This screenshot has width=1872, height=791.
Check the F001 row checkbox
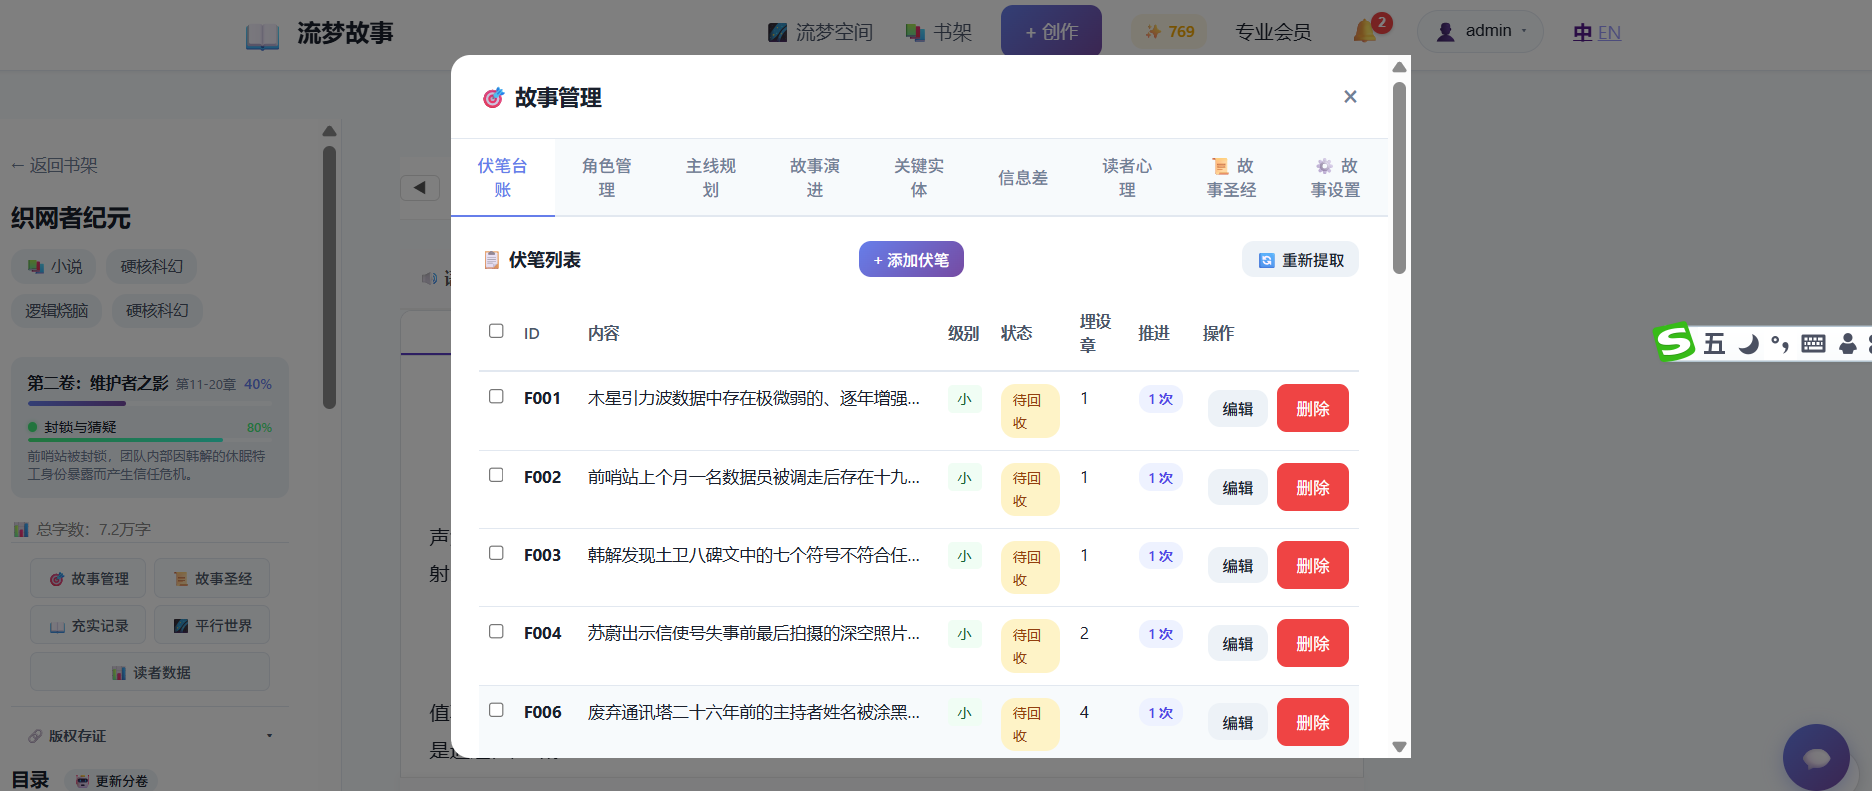[x=496, y=396]
